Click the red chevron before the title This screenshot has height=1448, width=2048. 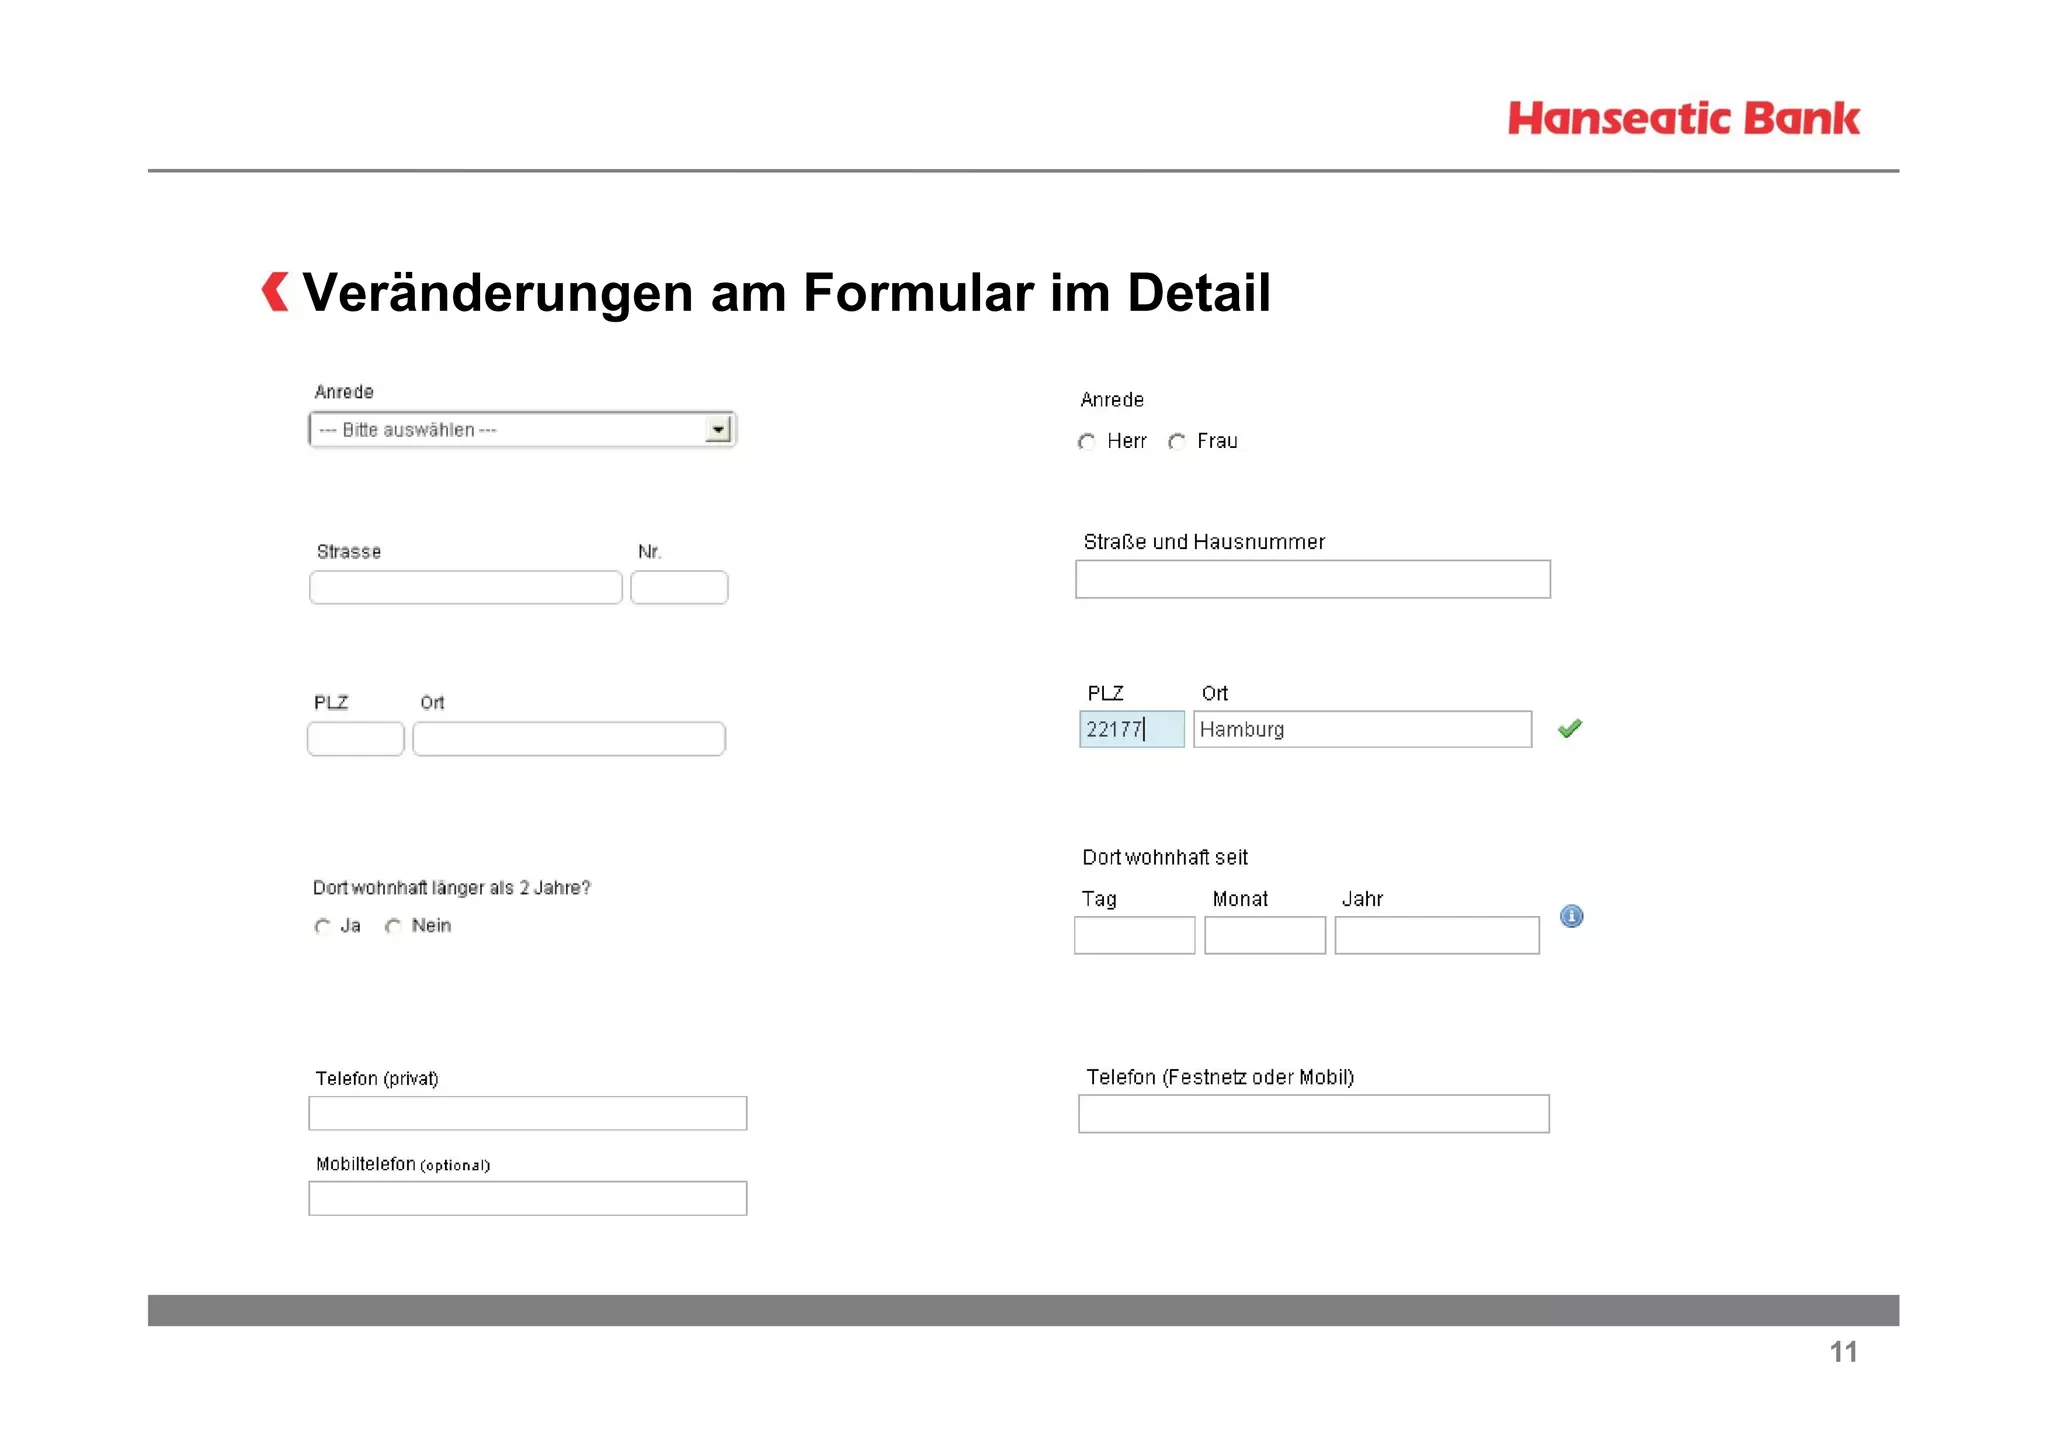click(x=275, y=292)
